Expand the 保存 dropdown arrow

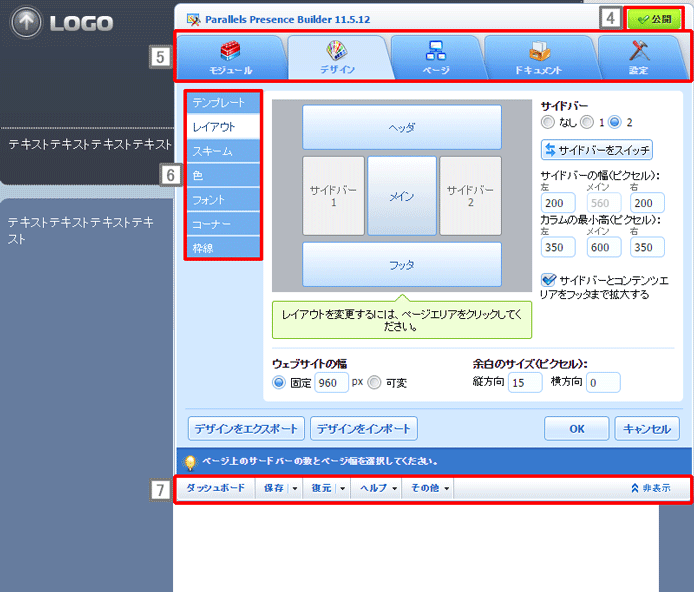pyautogui.click(x=295, y=489)
